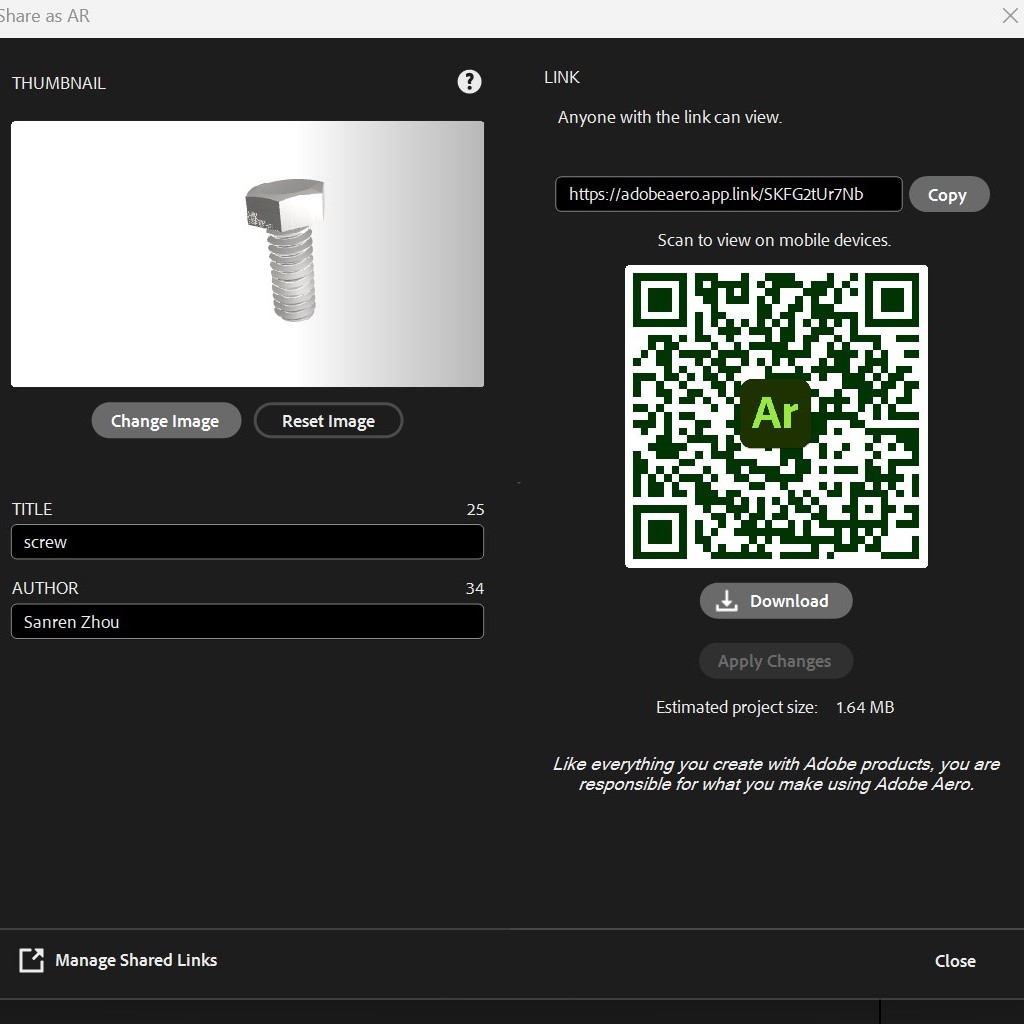Click the Manage Shared Links external-link icon
The height and width of the screenshot is (1024, 1024).
click(32, 960)
